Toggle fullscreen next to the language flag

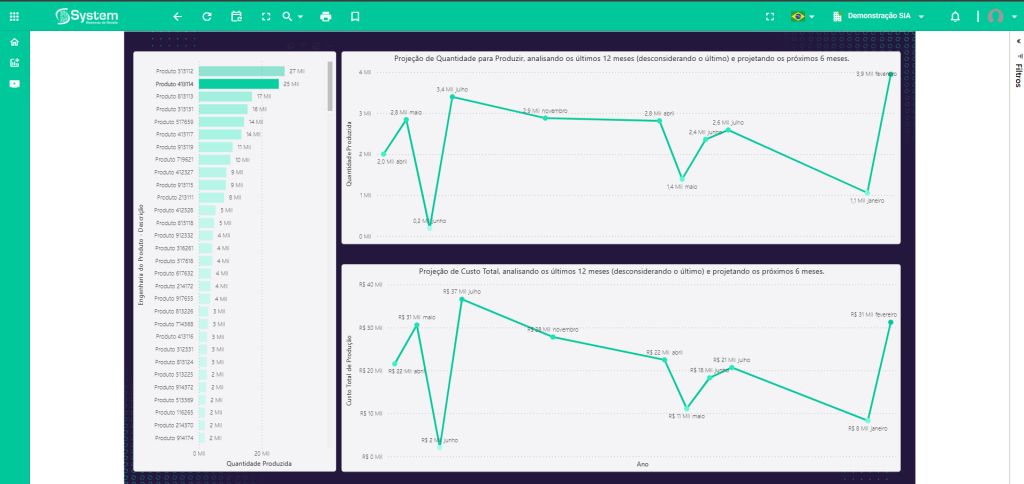[x=769, y=16]
